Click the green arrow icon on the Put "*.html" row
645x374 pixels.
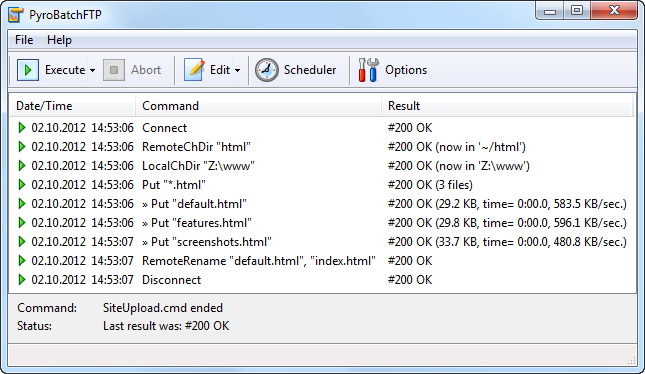(x=22, y=185)
